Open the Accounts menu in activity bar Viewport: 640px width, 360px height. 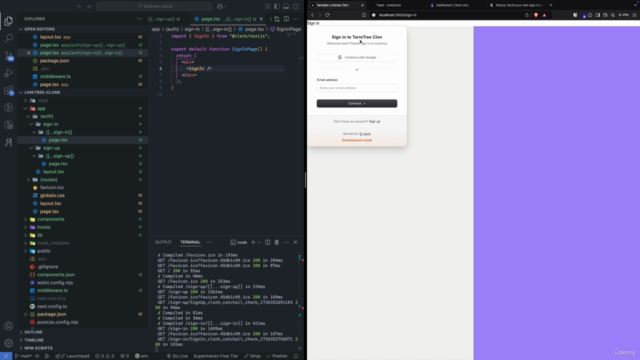9,326
